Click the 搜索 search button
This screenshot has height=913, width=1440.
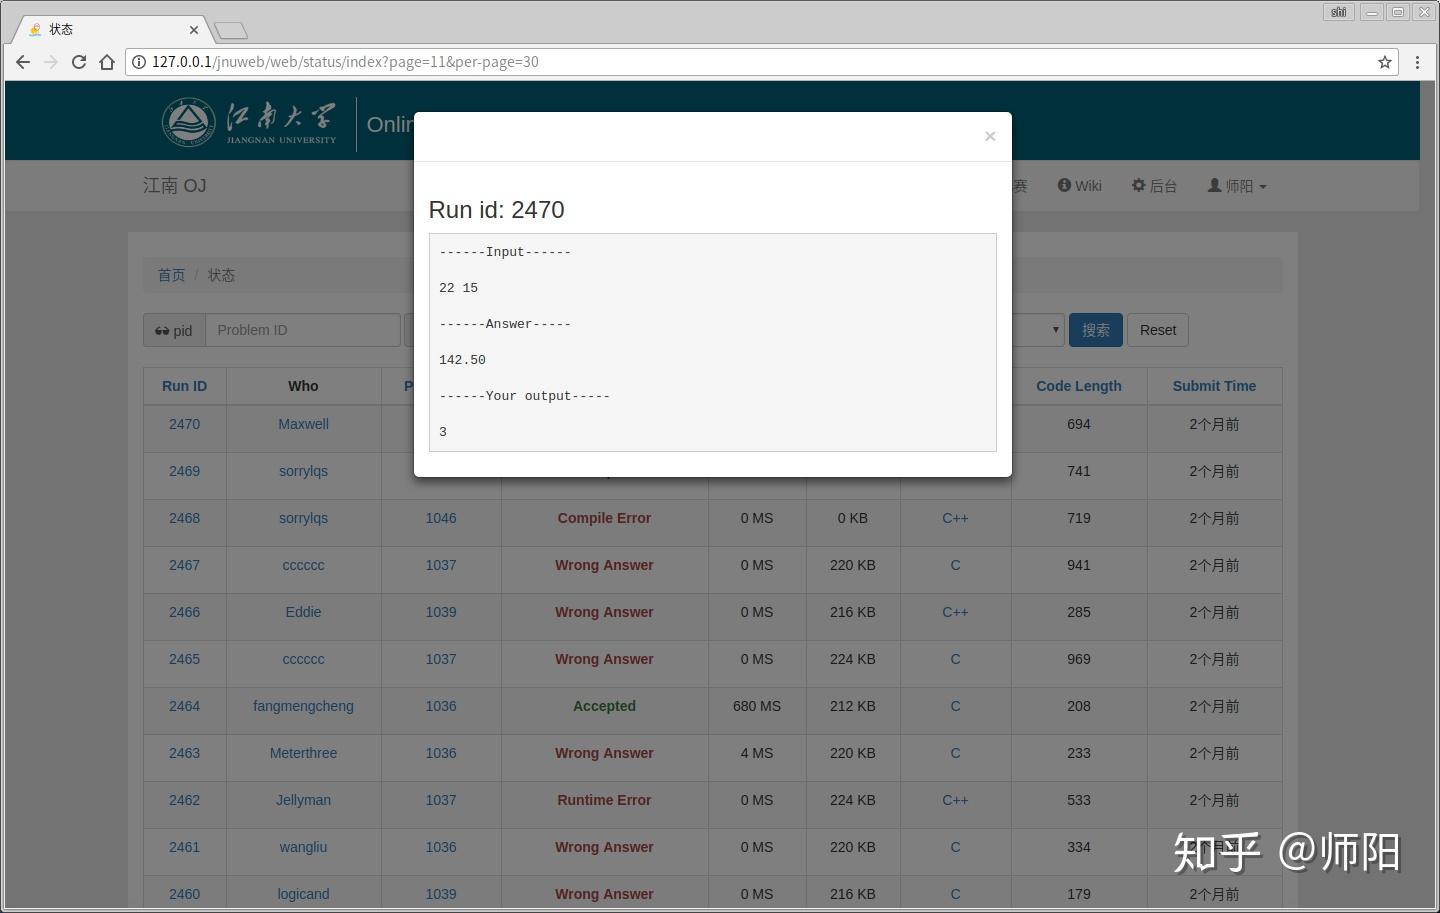coord(1095,330)
